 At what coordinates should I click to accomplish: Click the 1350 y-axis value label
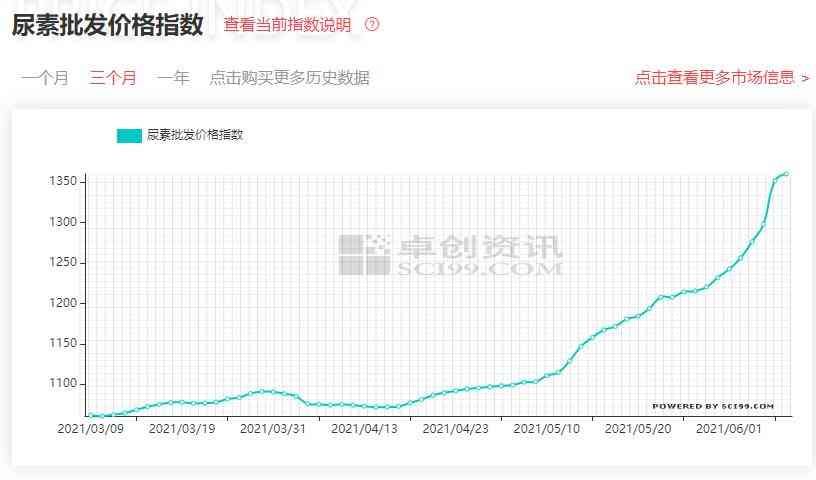pyautogui.click(x=63, y=182)
